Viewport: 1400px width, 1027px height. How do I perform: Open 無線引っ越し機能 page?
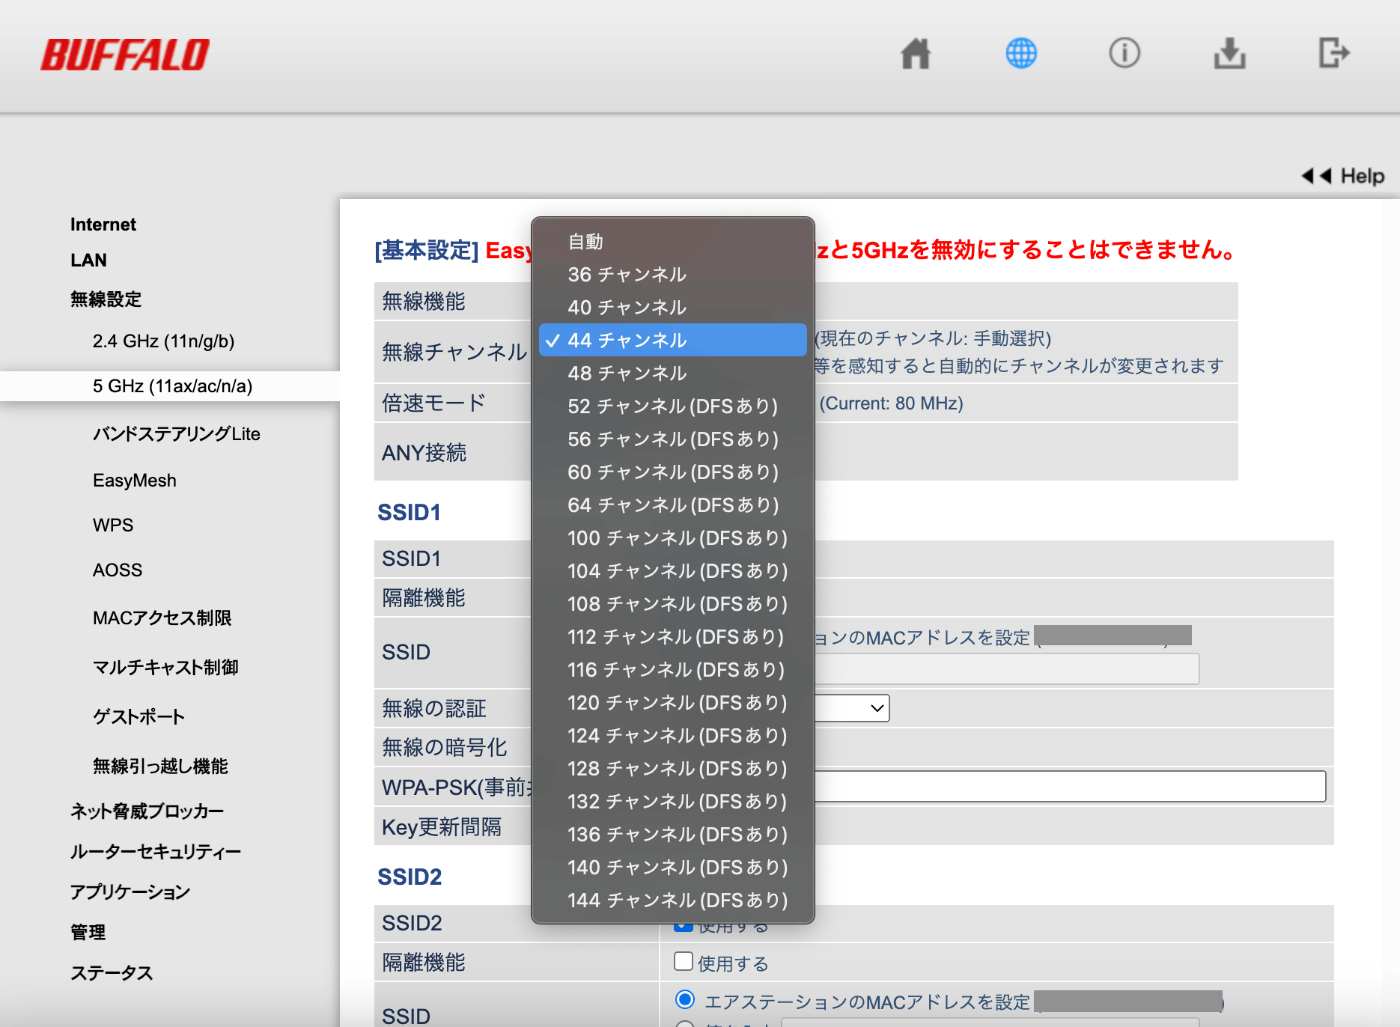(x=161, y=766)
